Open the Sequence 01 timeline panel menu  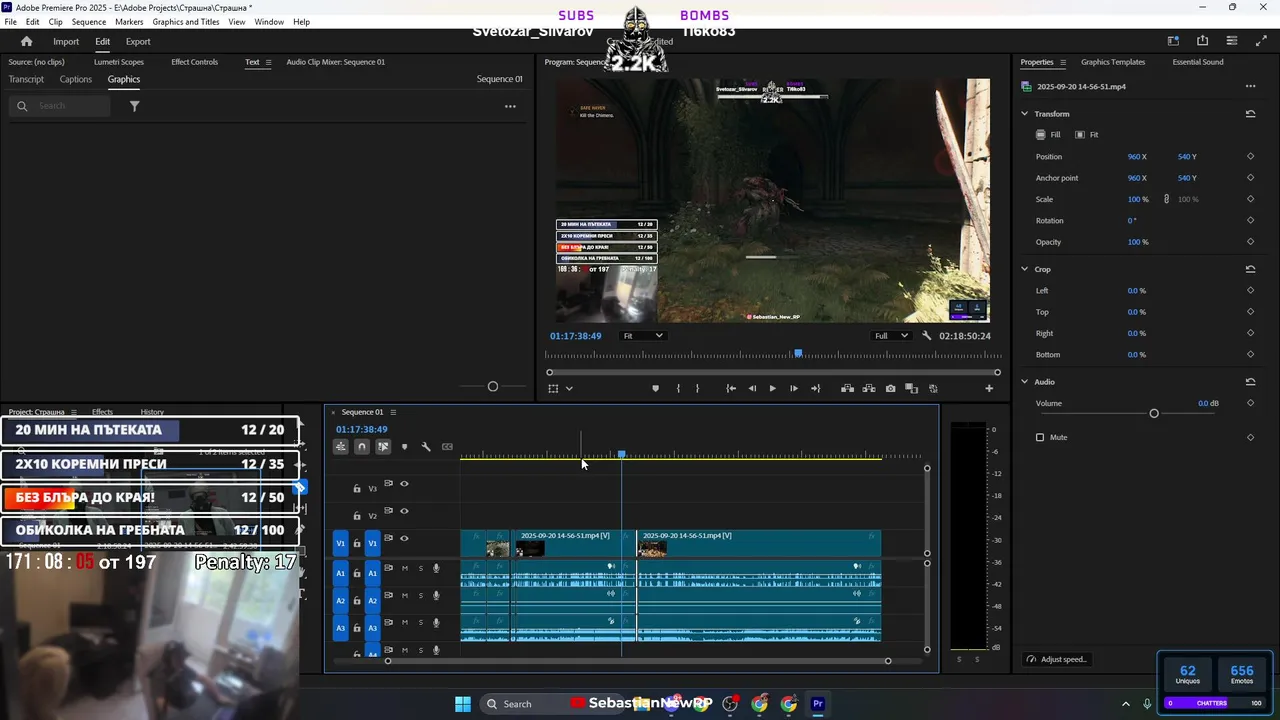pos(393,412)
